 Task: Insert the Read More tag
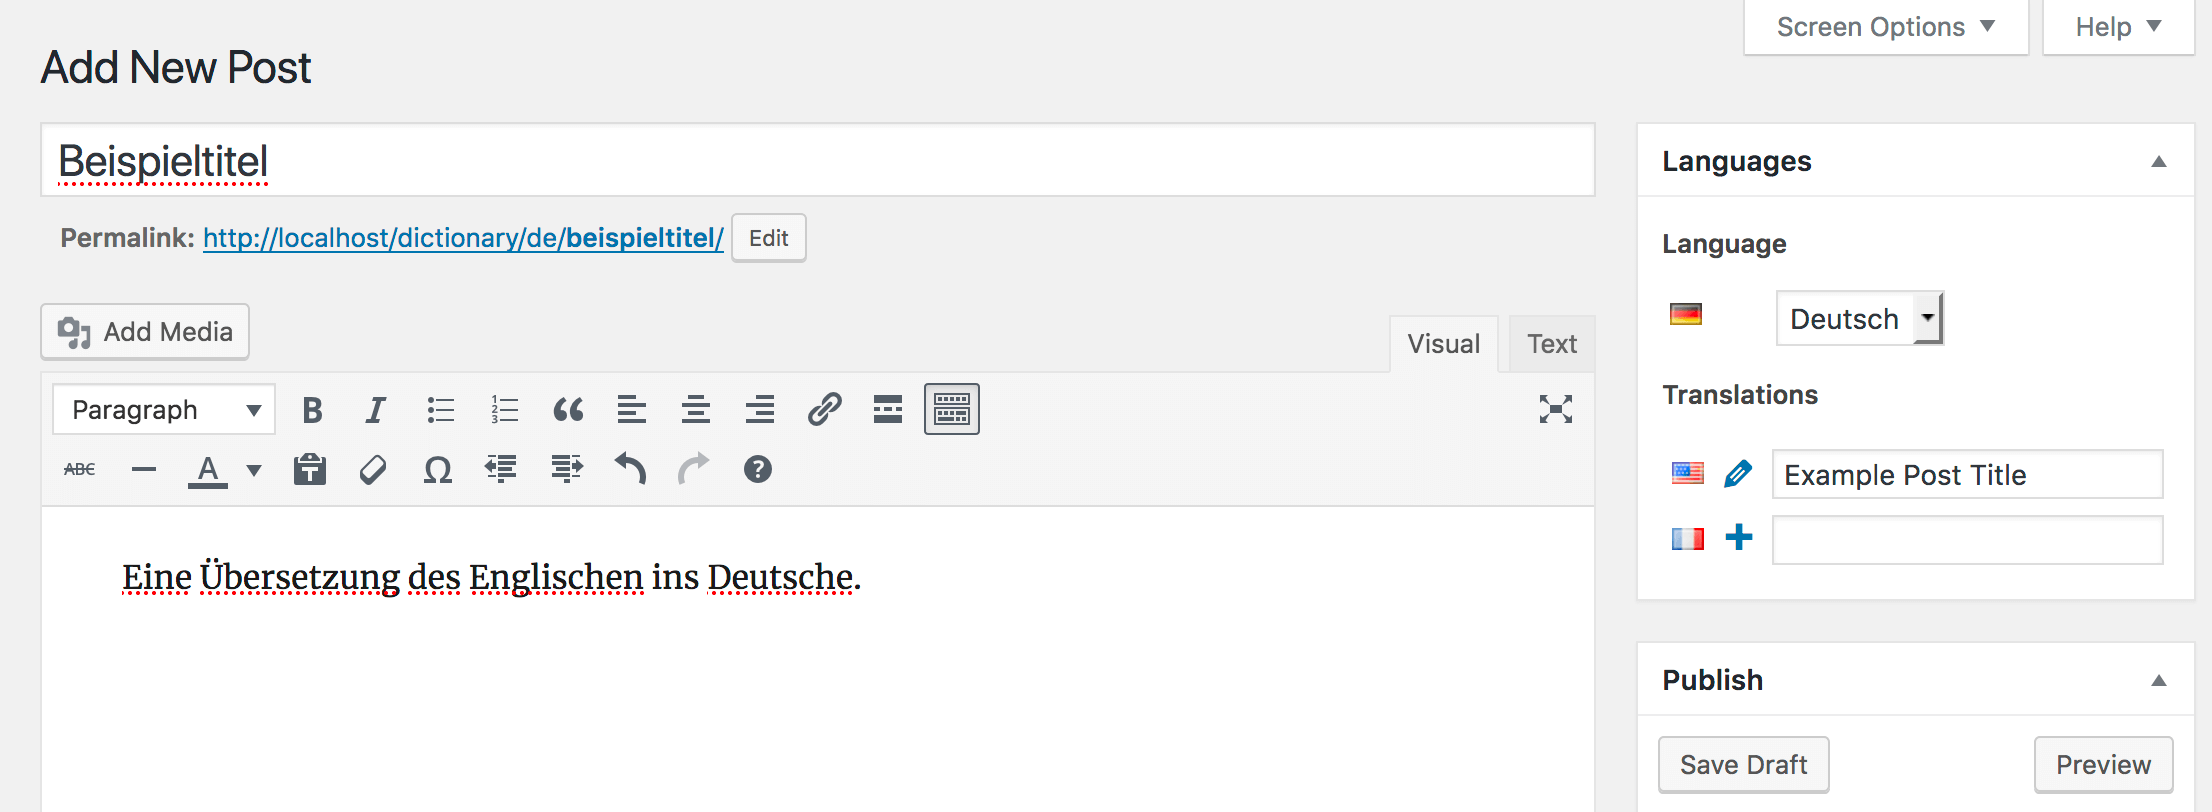888,409
